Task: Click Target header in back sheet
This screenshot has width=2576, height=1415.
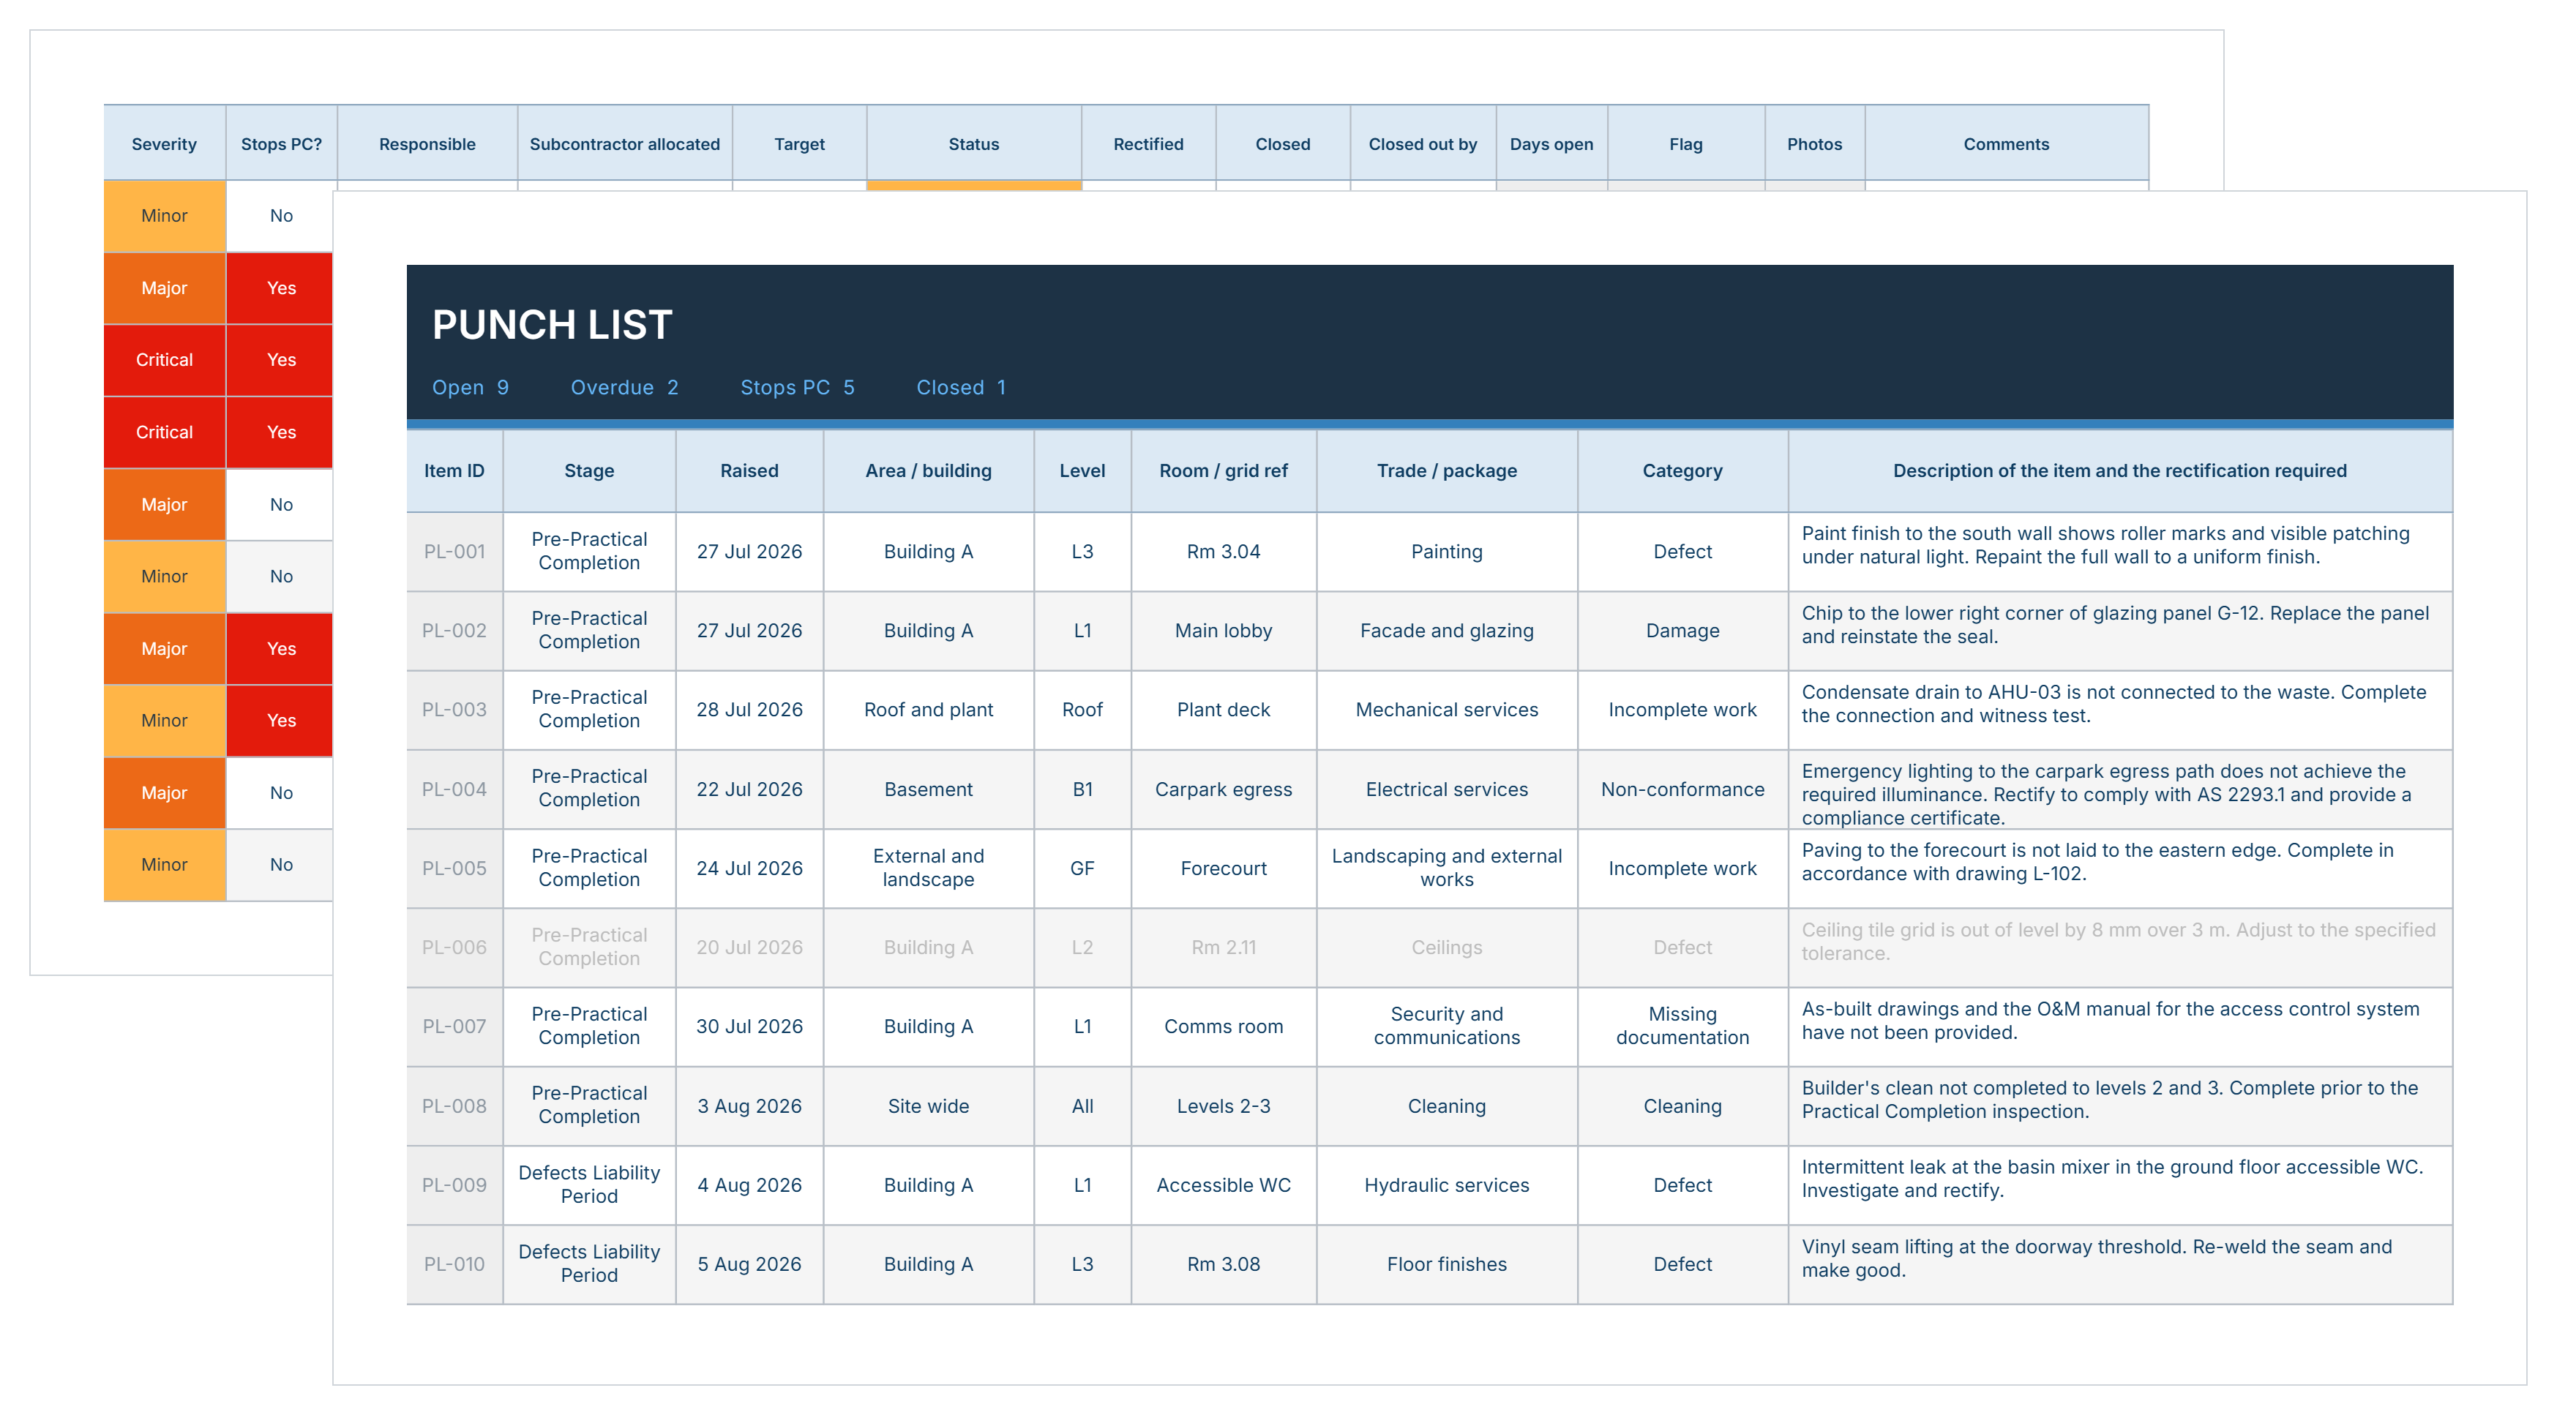Action: click(x=799, y=144)
